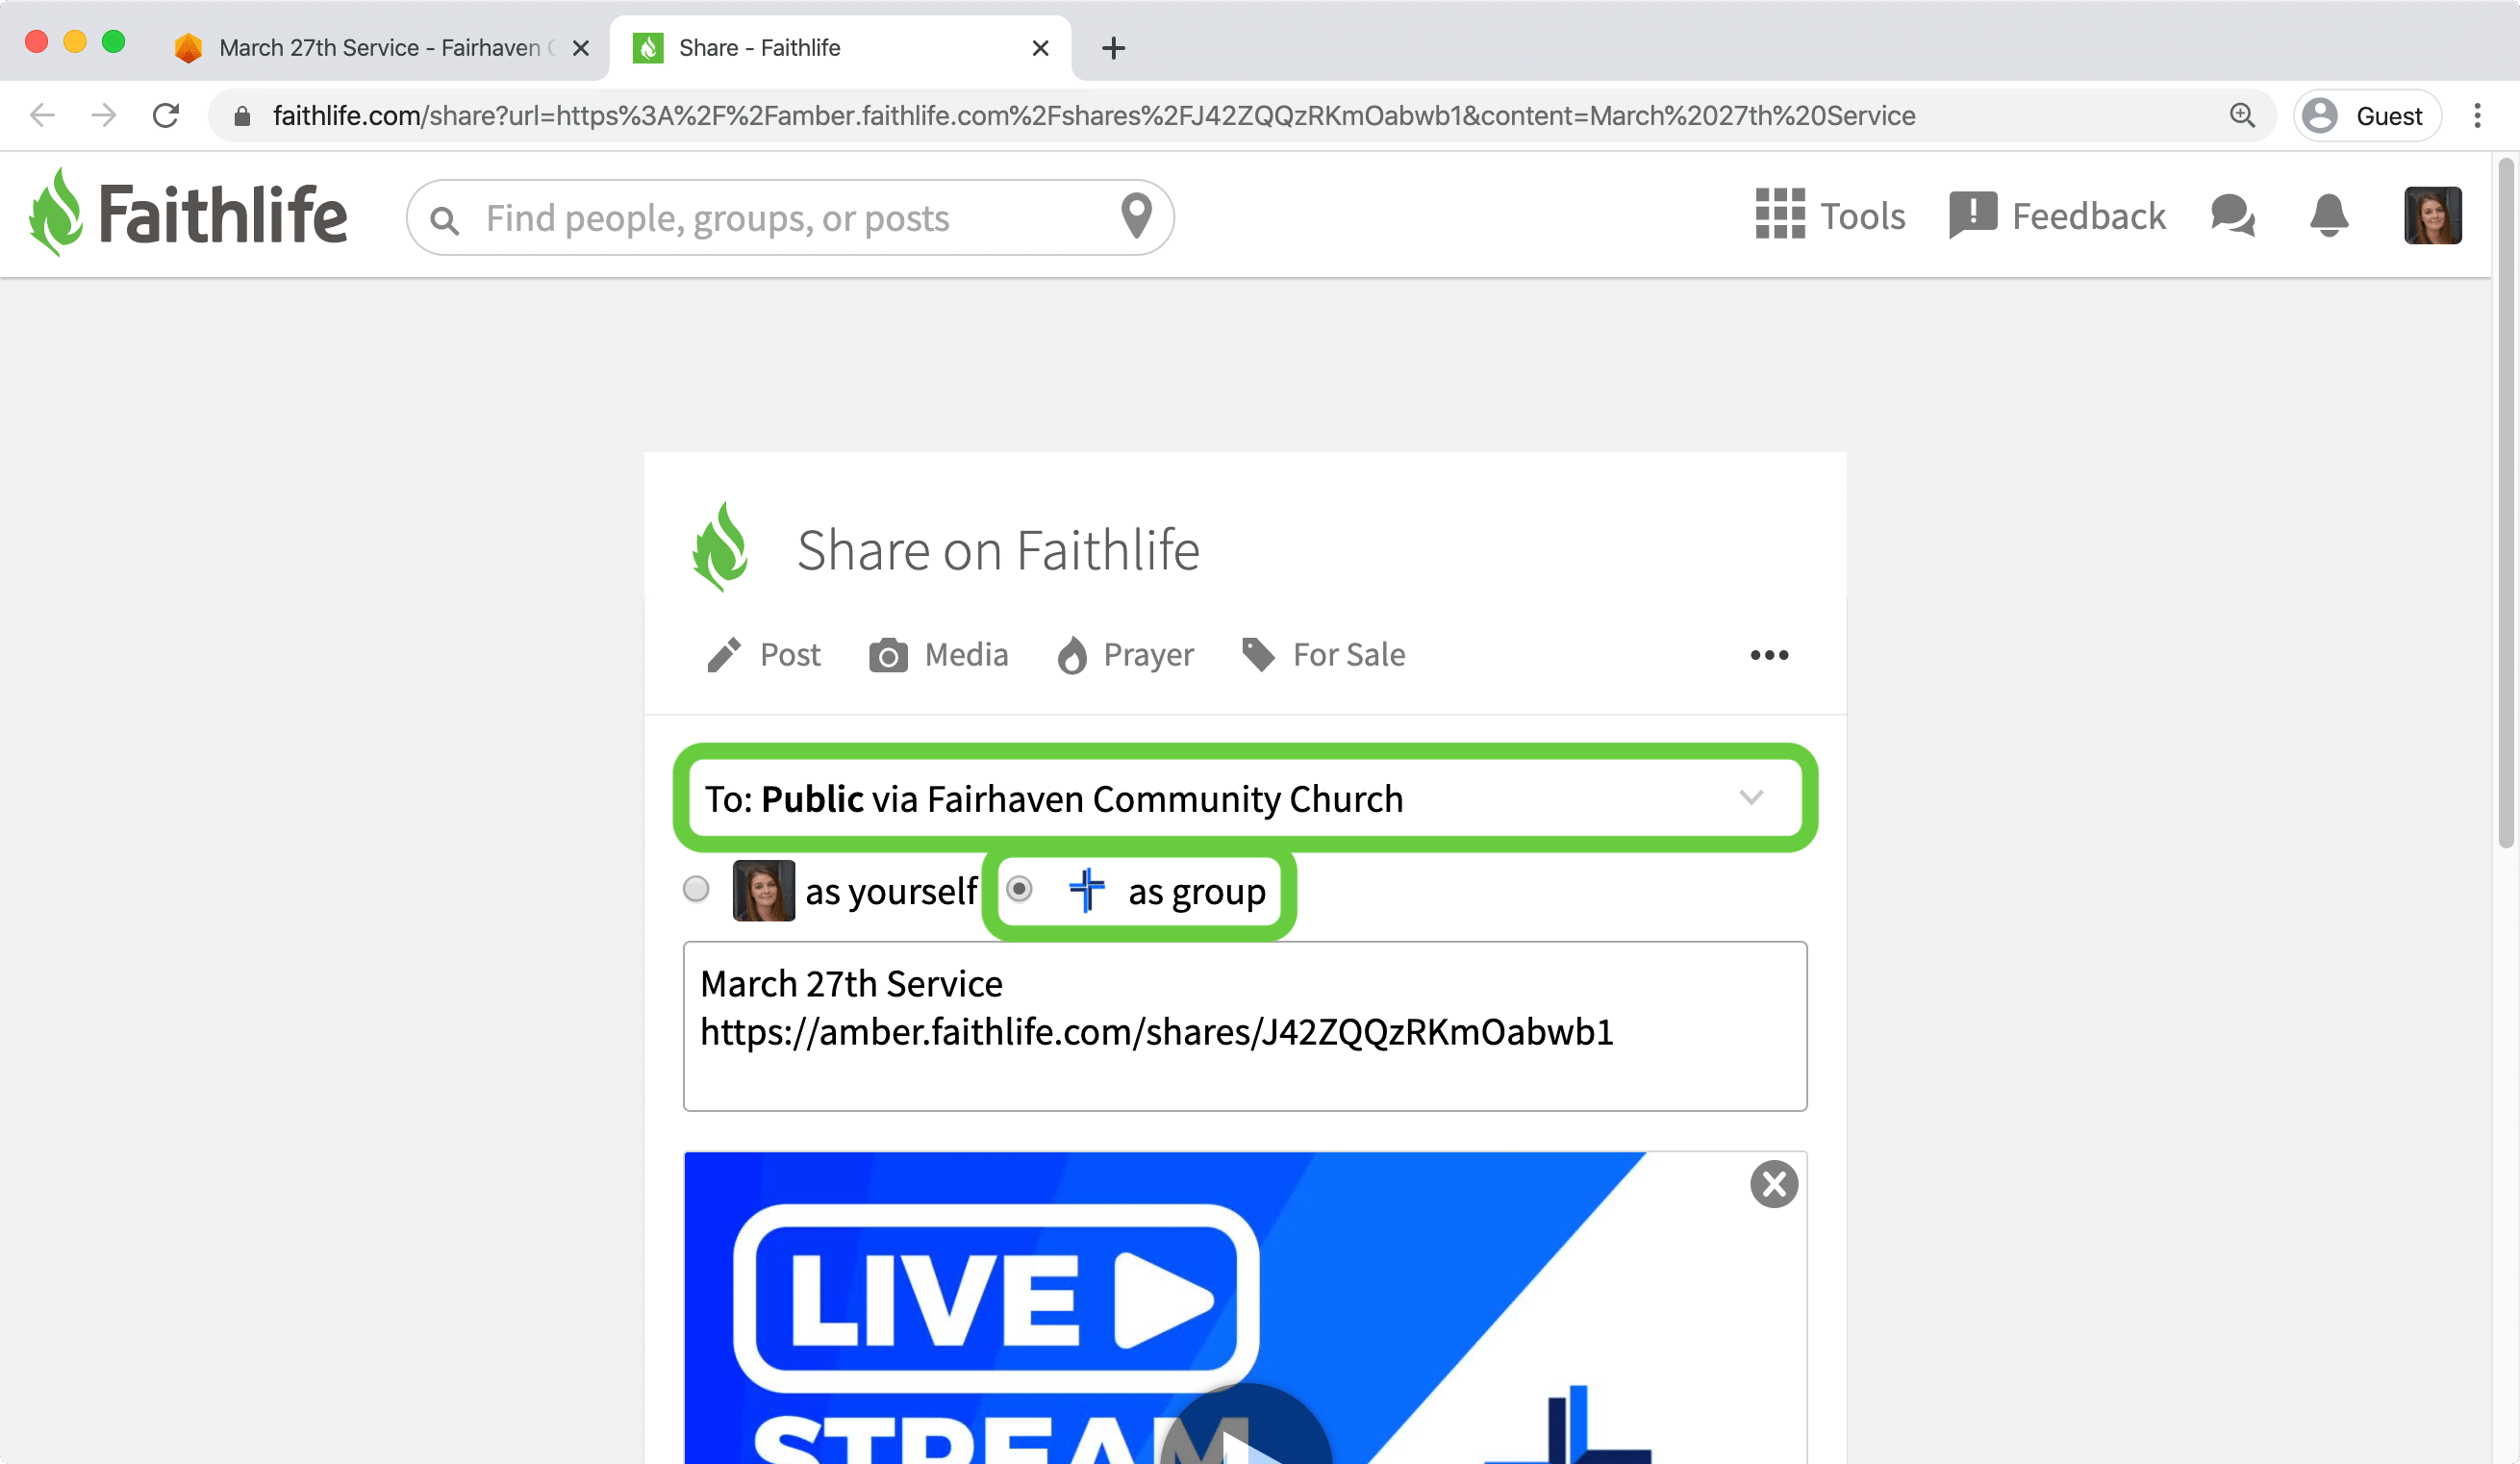Click the lock site info icon

[x=241, y=117]
